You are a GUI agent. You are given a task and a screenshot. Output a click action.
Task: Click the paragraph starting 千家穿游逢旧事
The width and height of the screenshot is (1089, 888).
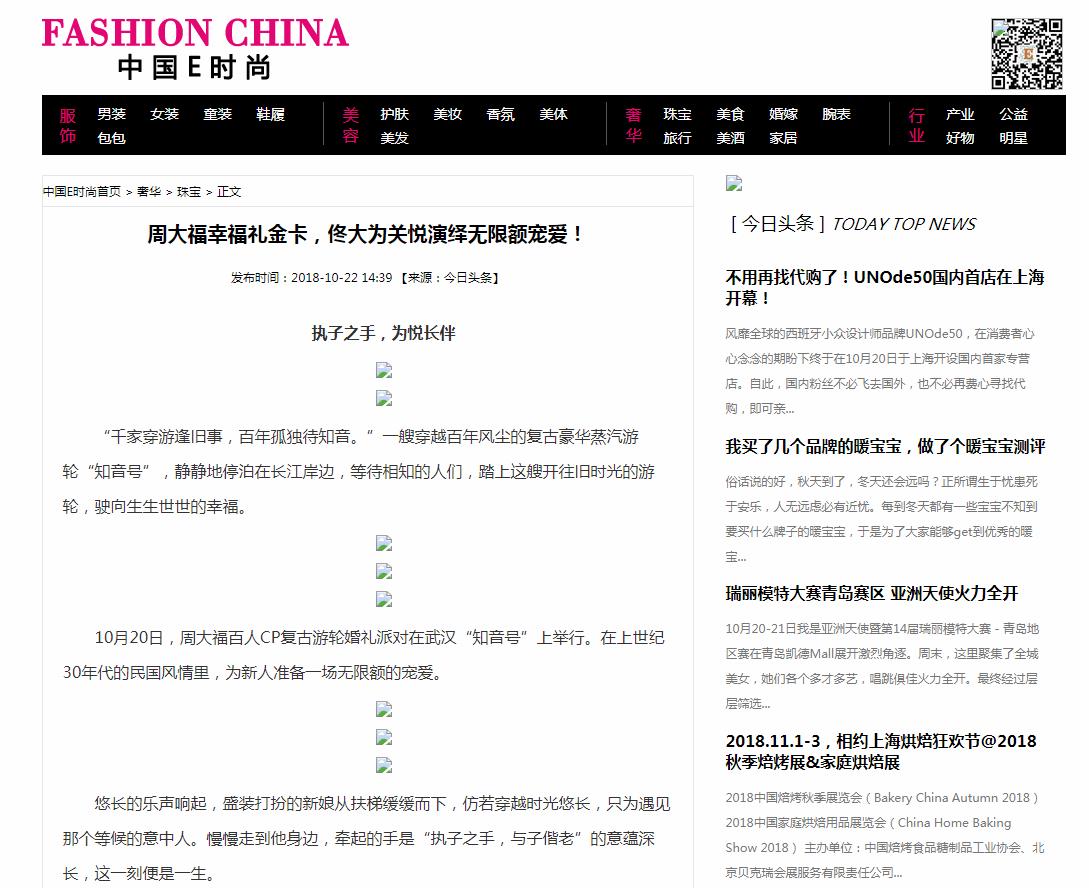[359, 471]
